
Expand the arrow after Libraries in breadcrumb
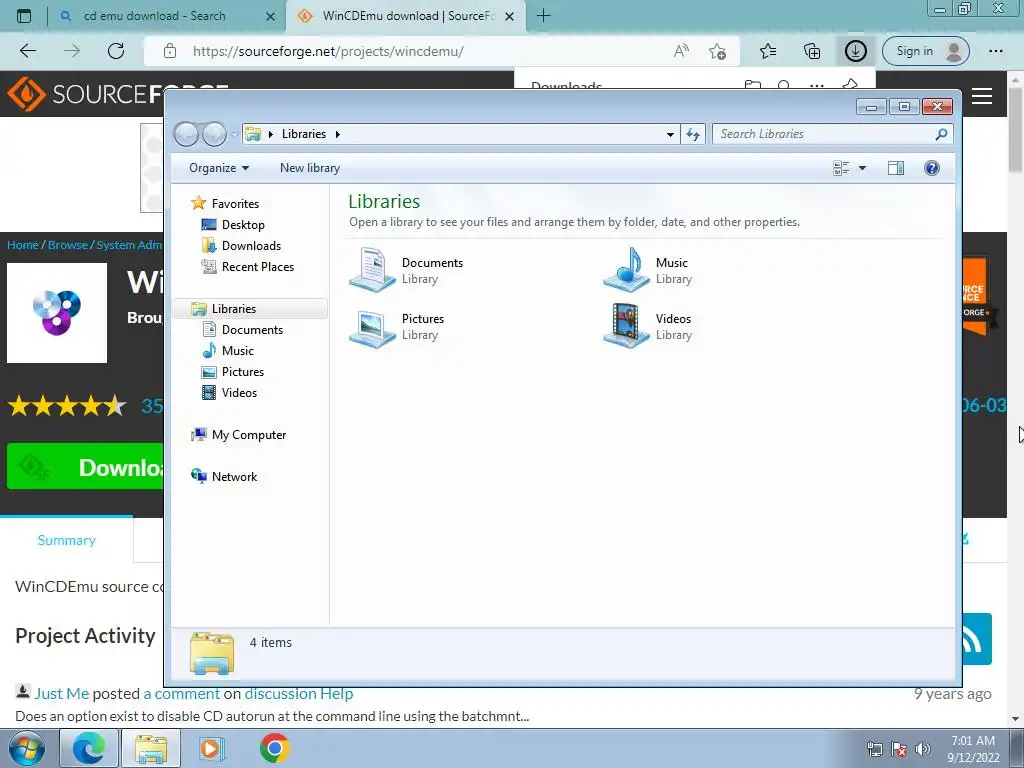338,135
